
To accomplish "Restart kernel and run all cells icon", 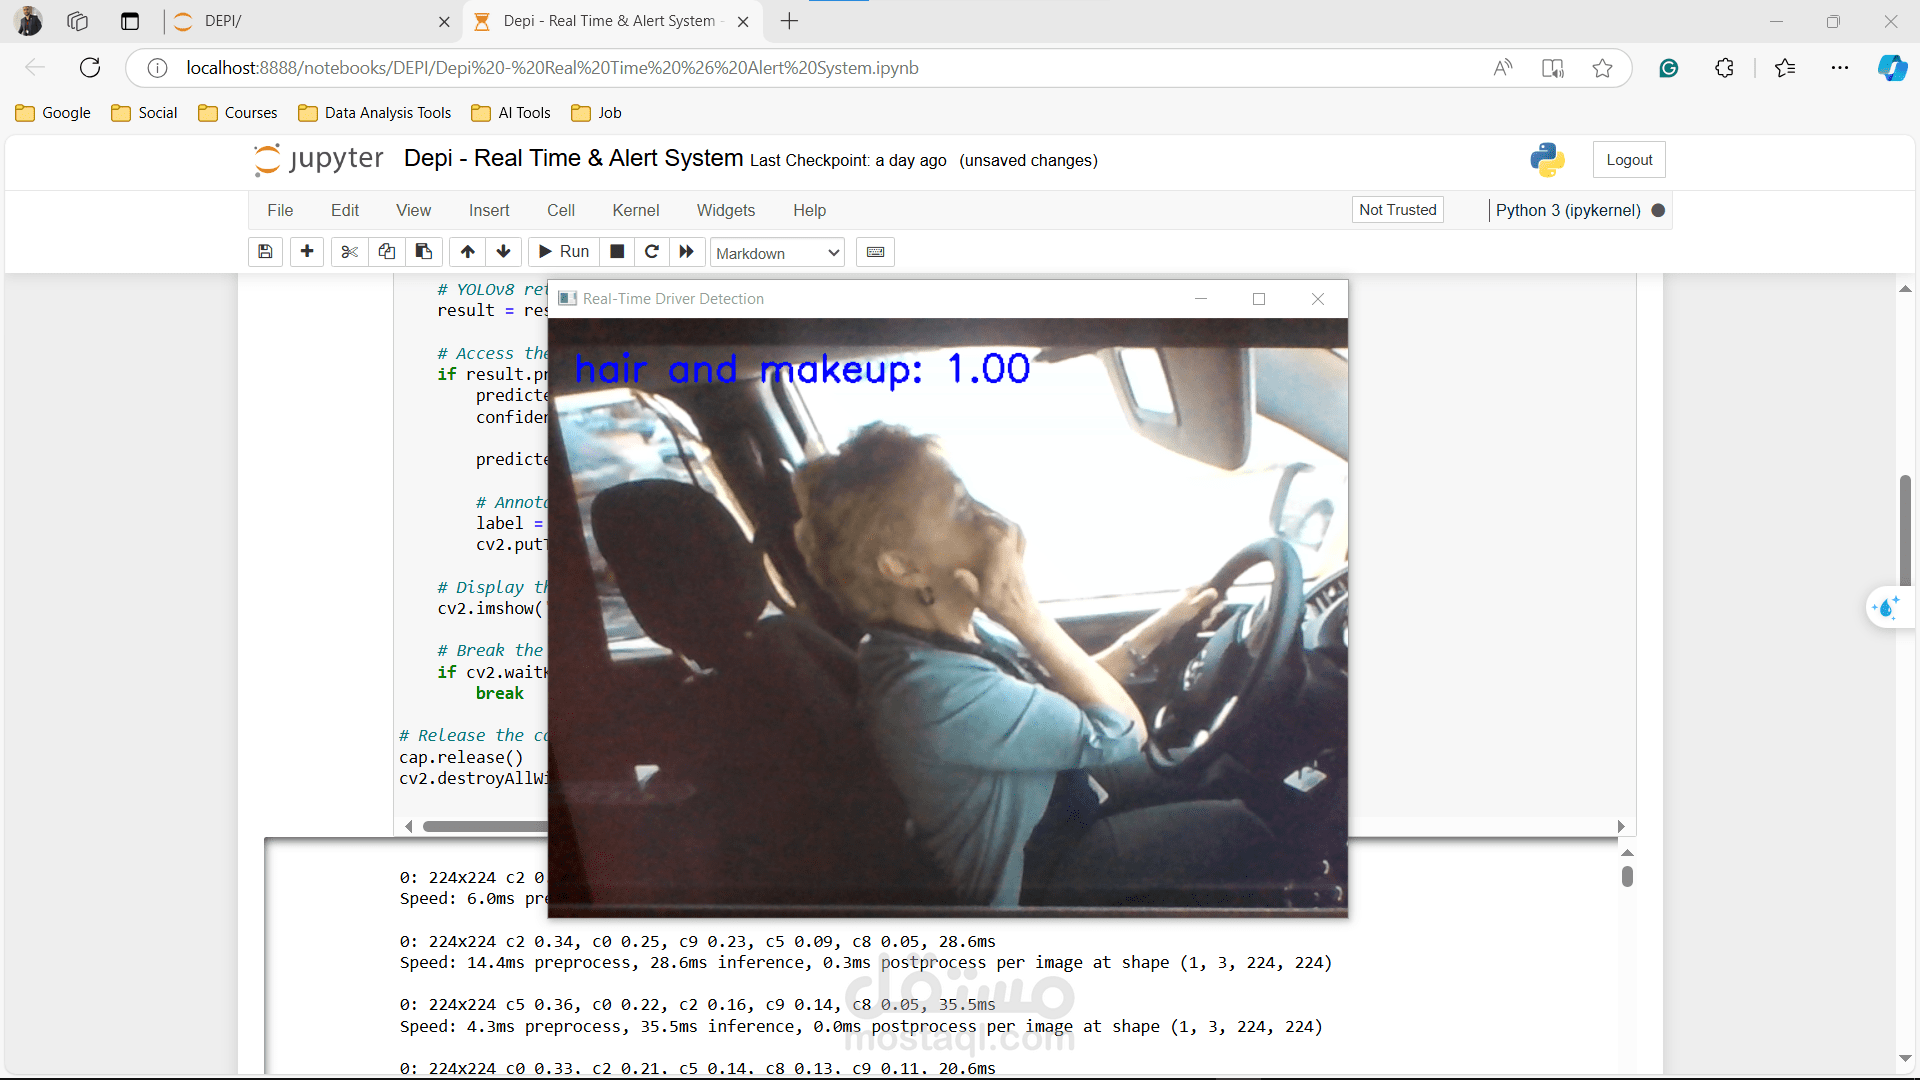I will pyautogui.click(x=686, y=252).
